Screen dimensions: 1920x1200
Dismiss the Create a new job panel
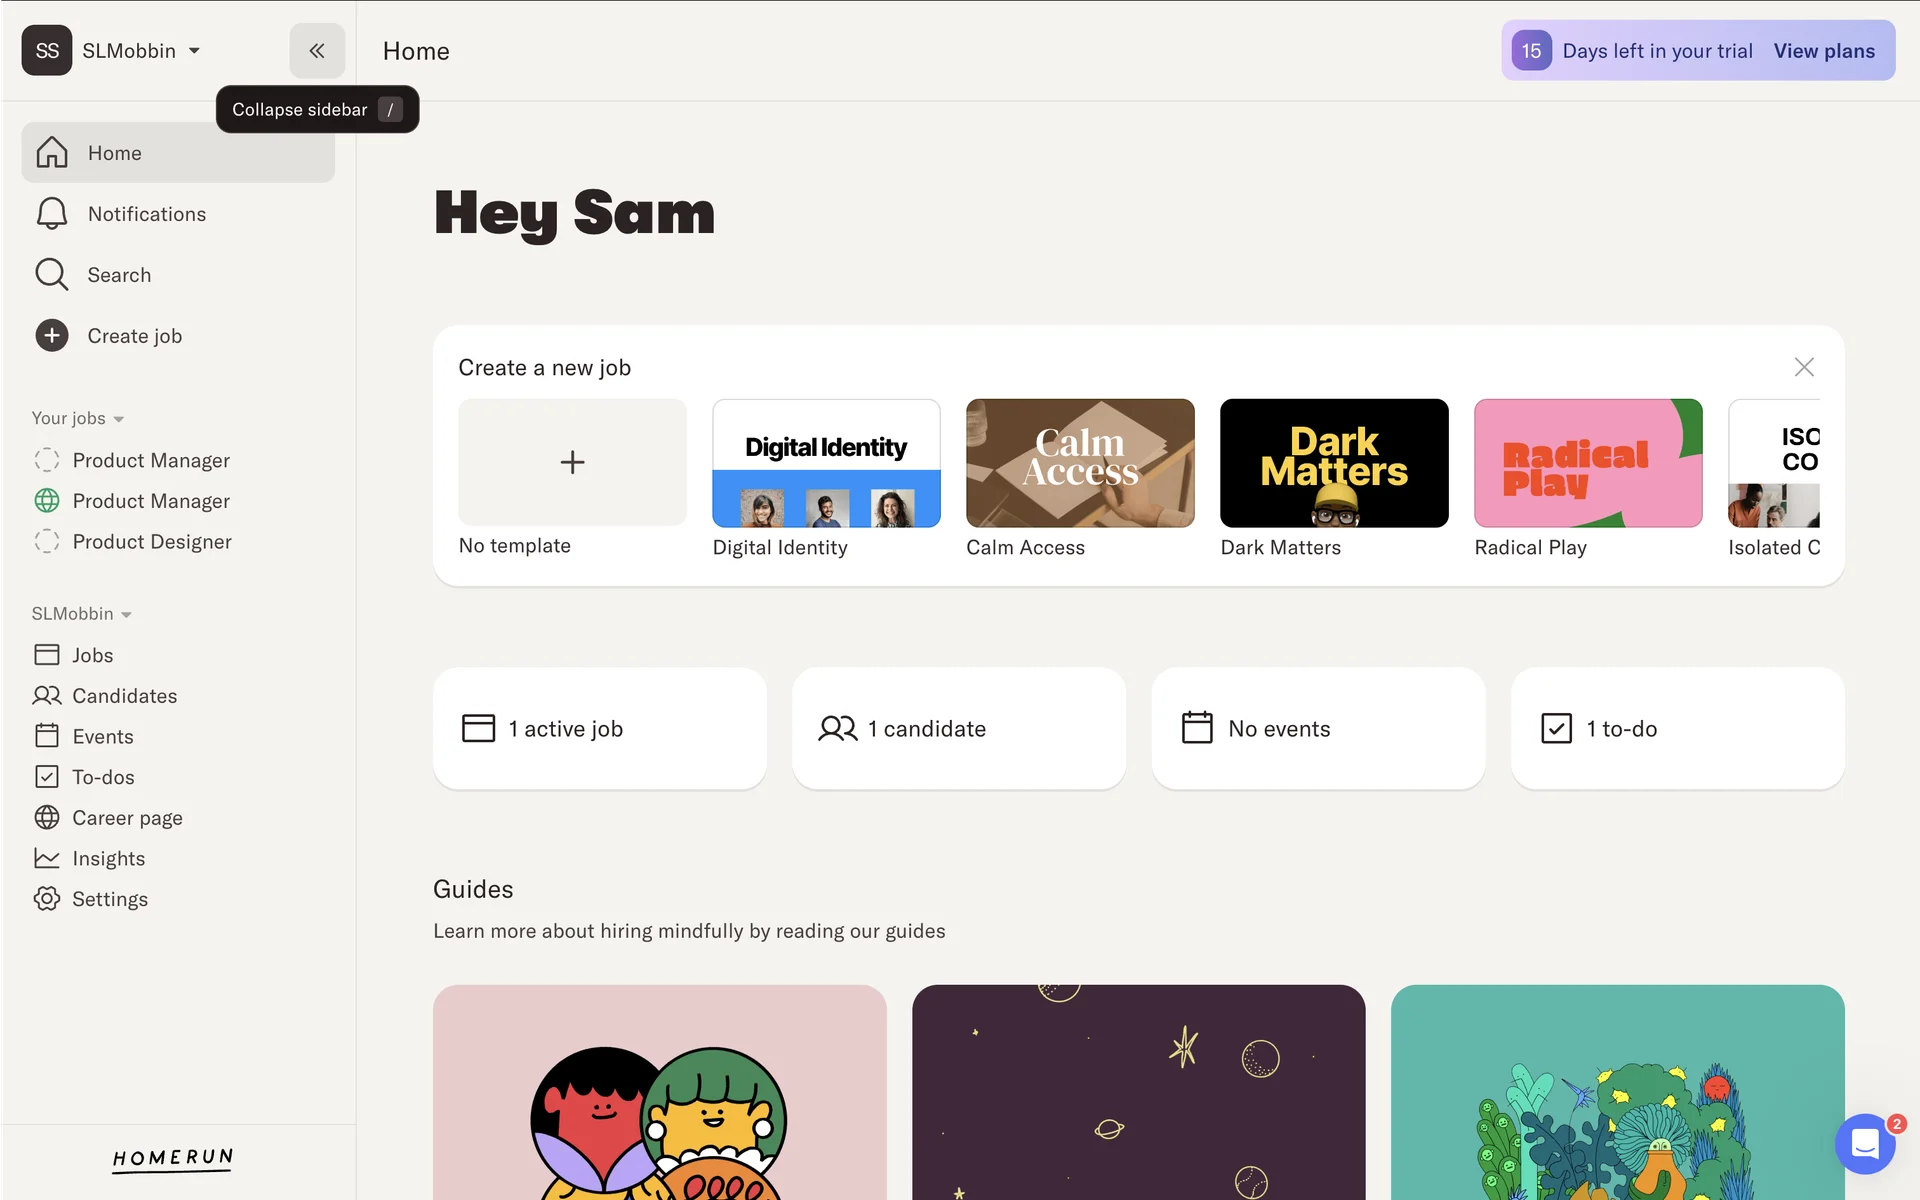[x=1804, y=367]
